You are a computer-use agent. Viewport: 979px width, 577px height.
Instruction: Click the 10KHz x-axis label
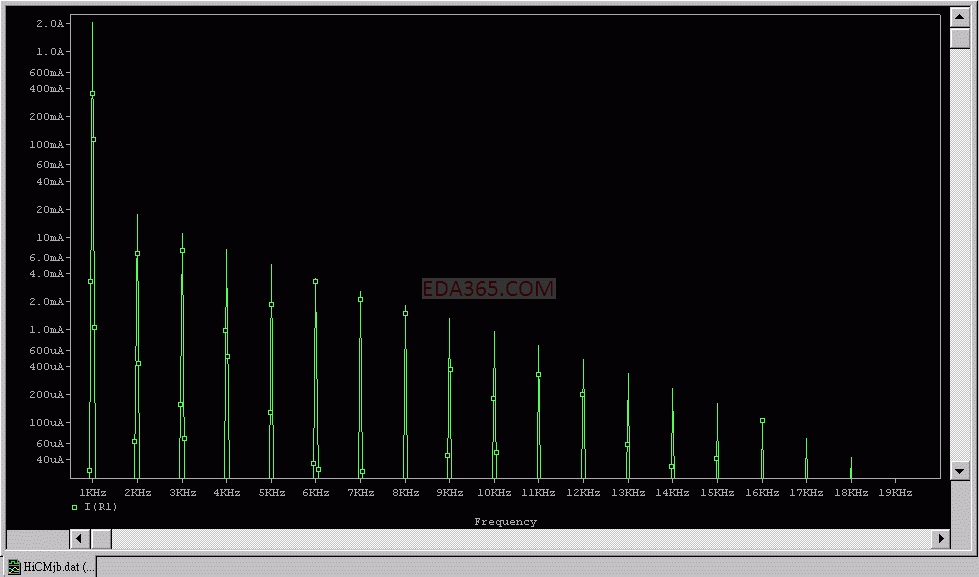(x=494, y=493)
